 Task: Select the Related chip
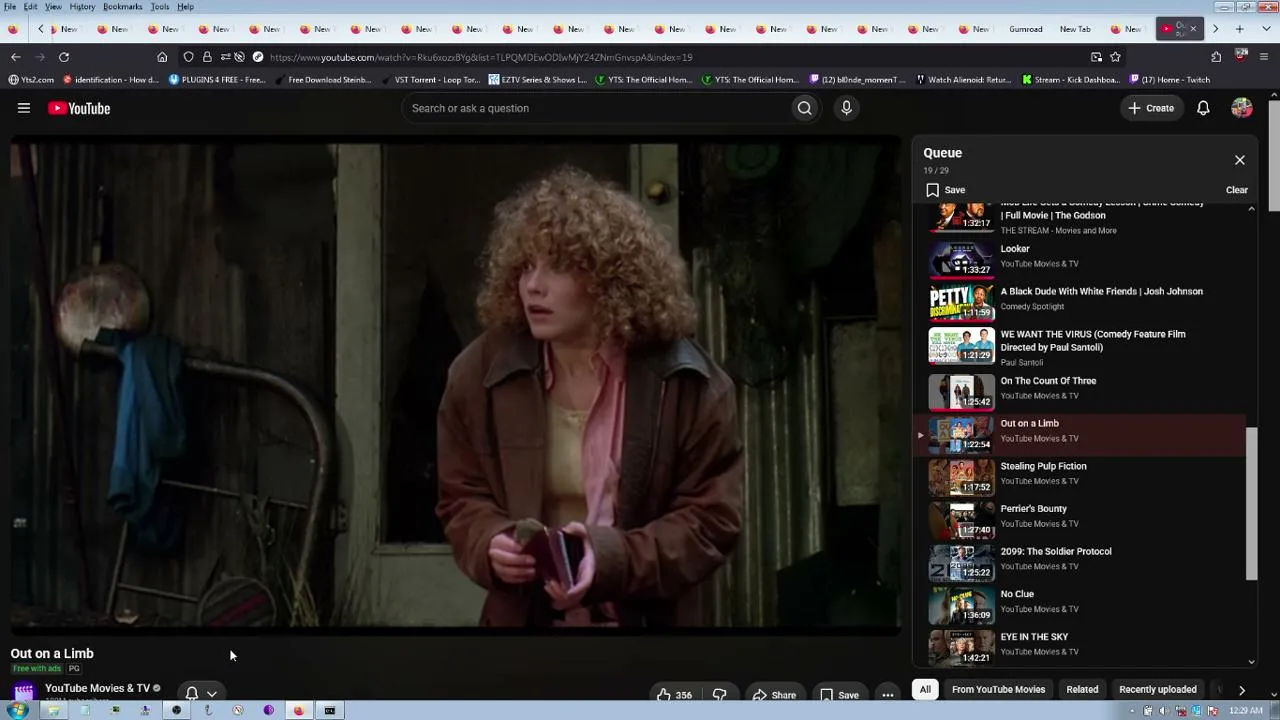click(x=1082, y=689)
